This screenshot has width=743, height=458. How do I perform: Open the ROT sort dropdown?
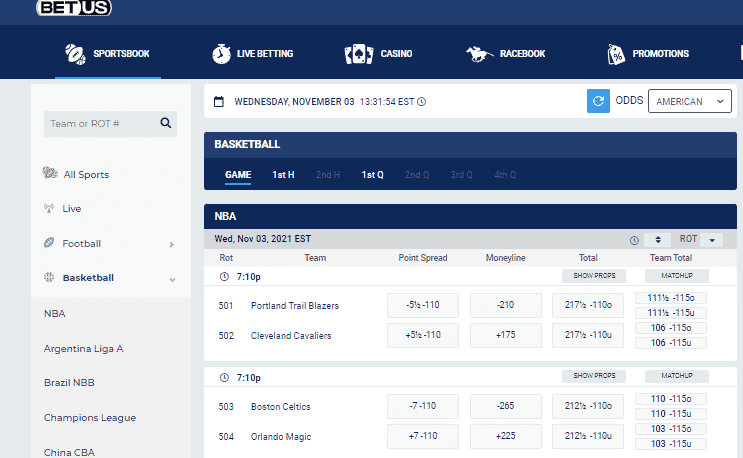tap(712, 240)
